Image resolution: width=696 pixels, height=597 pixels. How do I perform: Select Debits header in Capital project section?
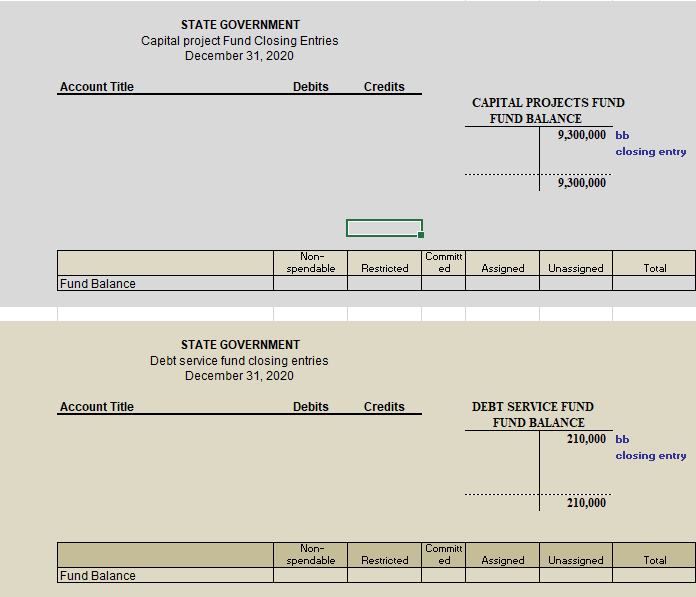[x=311, y=87]
